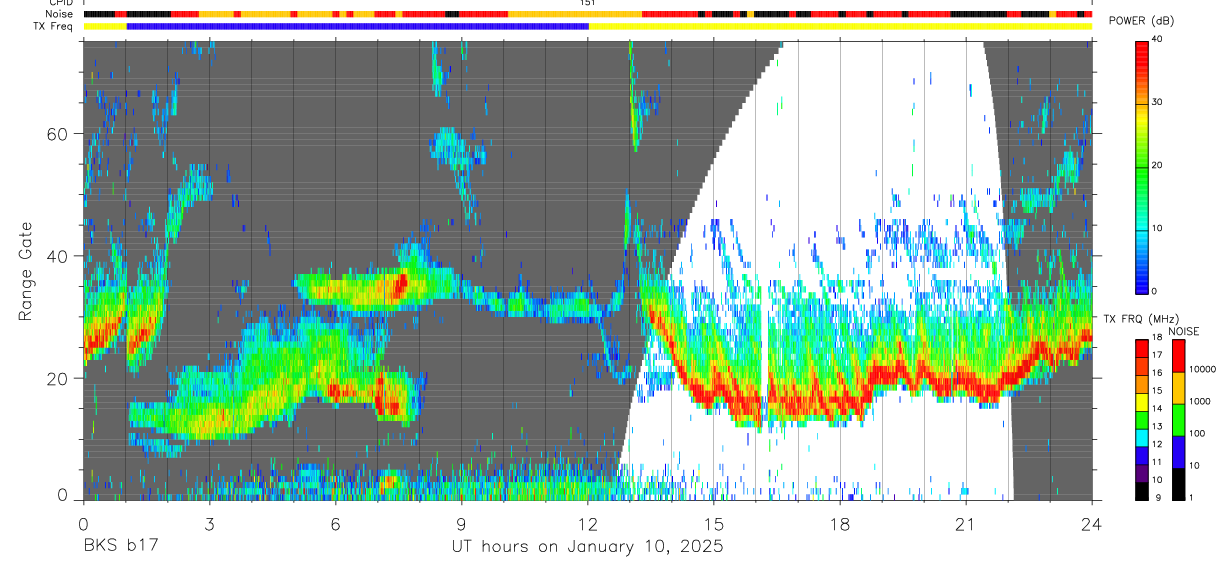The height and width of the screenshot is (567, 1228).
Task: Click the 15 tick on UT hours axis
Action: coord(714,523)
